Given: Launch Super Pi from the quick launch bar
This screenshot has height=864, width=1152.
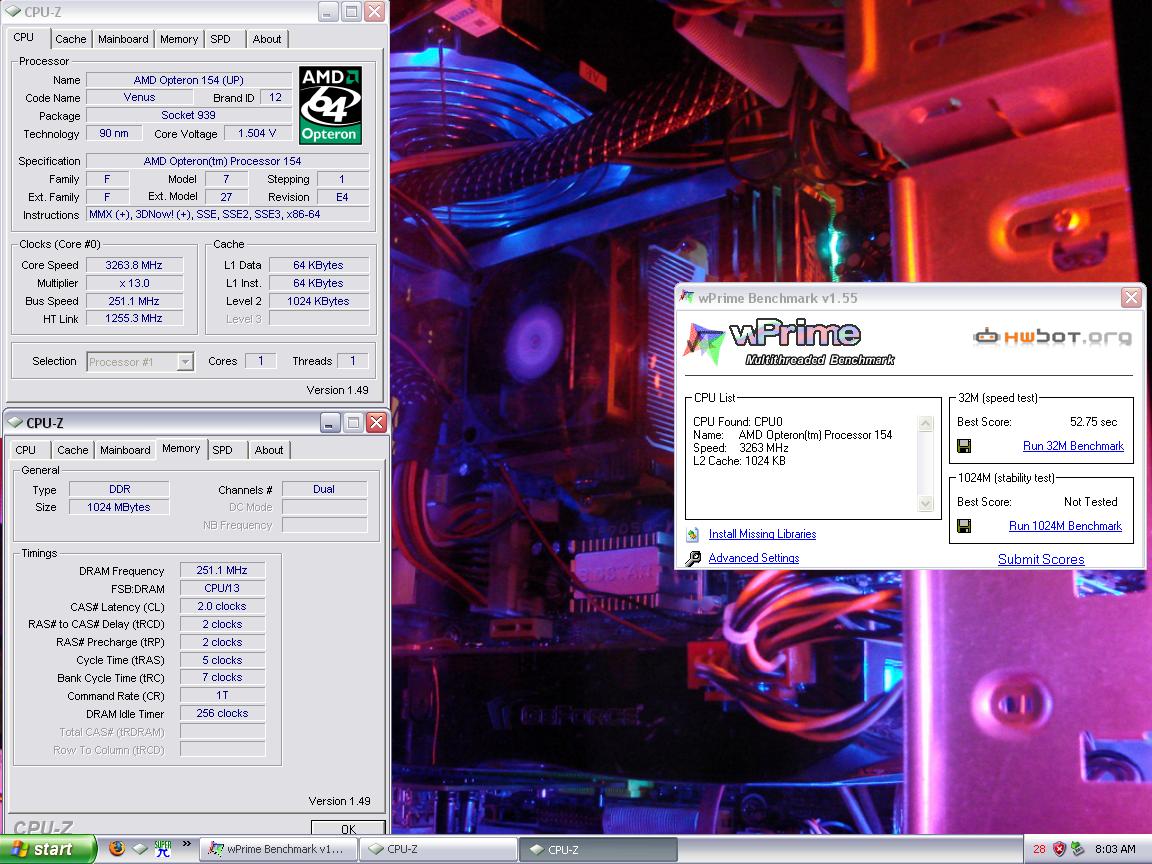Looking at the screenshot, I should 162,849.
